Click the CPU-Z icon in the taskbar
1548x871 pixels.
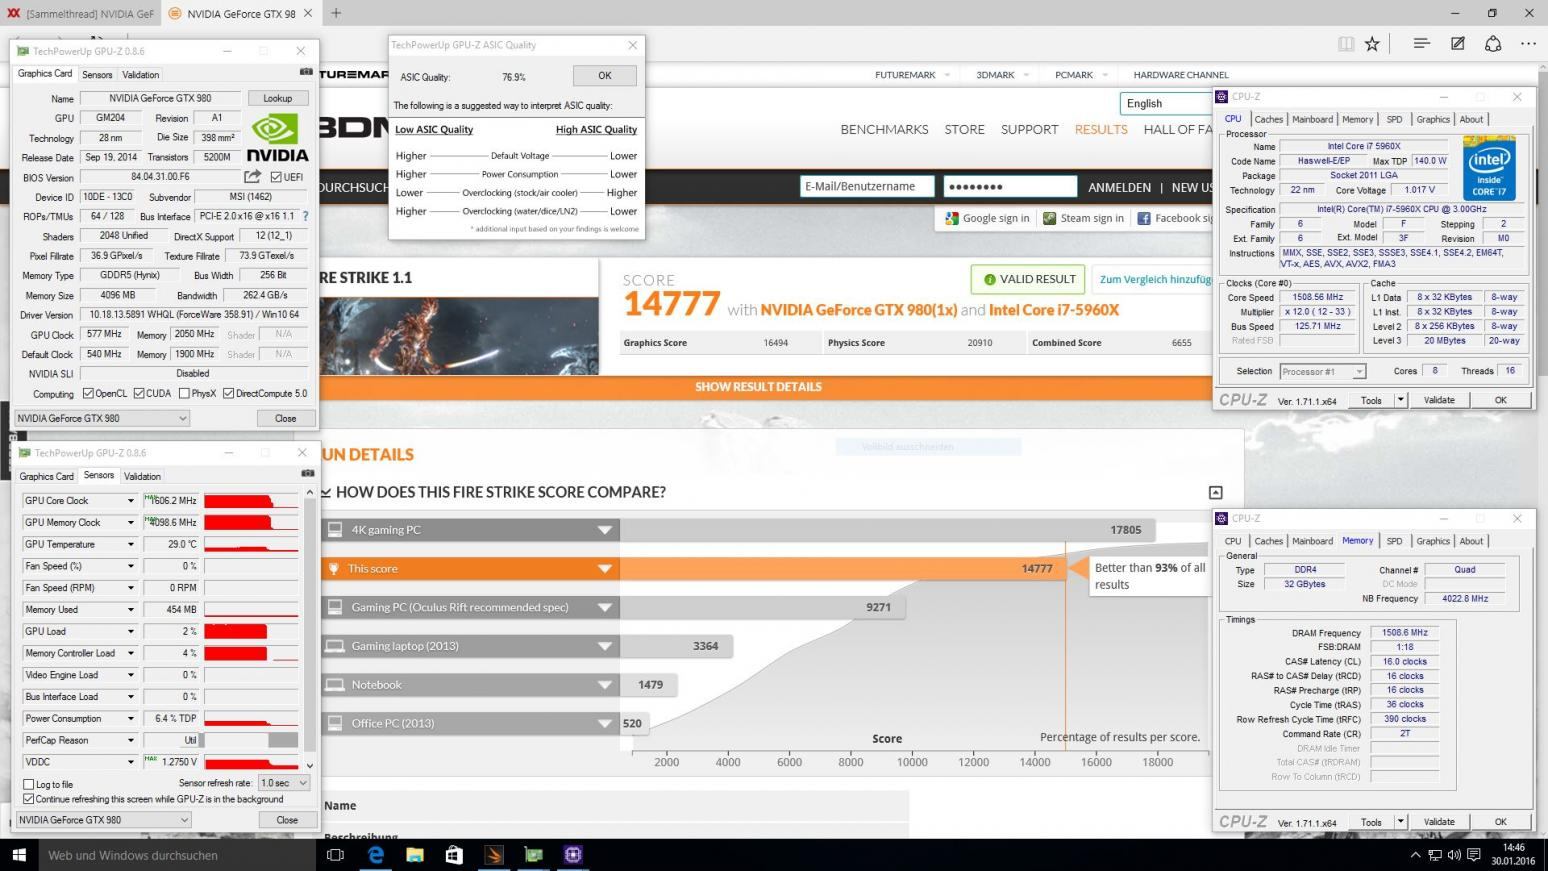click(572, 855)
